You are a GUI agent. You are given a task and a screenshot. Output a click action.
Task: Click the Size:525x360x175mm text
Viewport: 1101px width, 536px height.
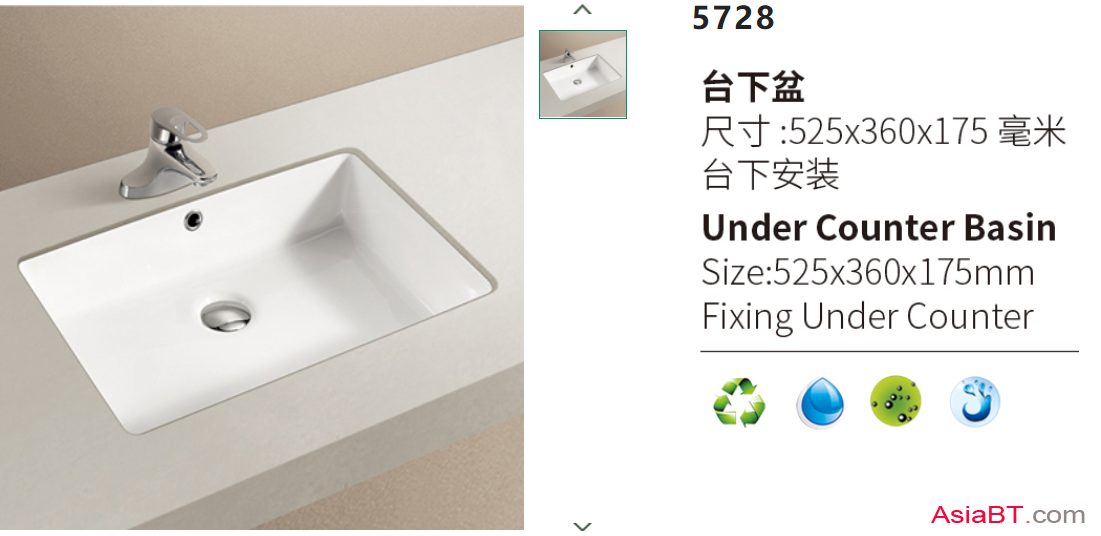point(868,273)
